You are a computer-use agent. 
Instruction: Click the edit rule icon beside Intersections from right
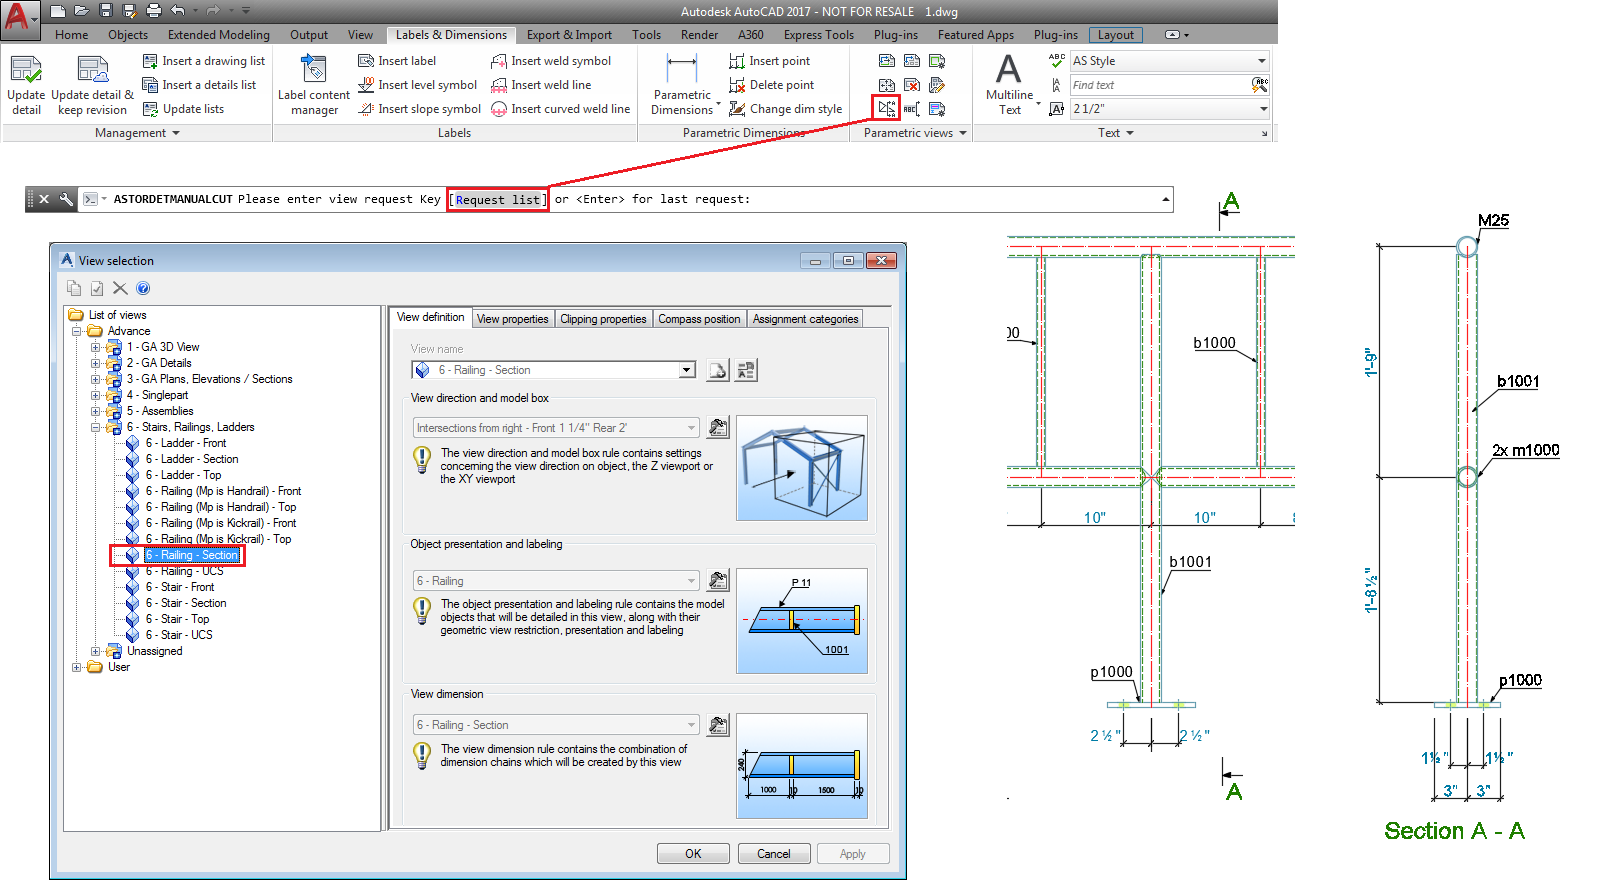coord(718,428)
